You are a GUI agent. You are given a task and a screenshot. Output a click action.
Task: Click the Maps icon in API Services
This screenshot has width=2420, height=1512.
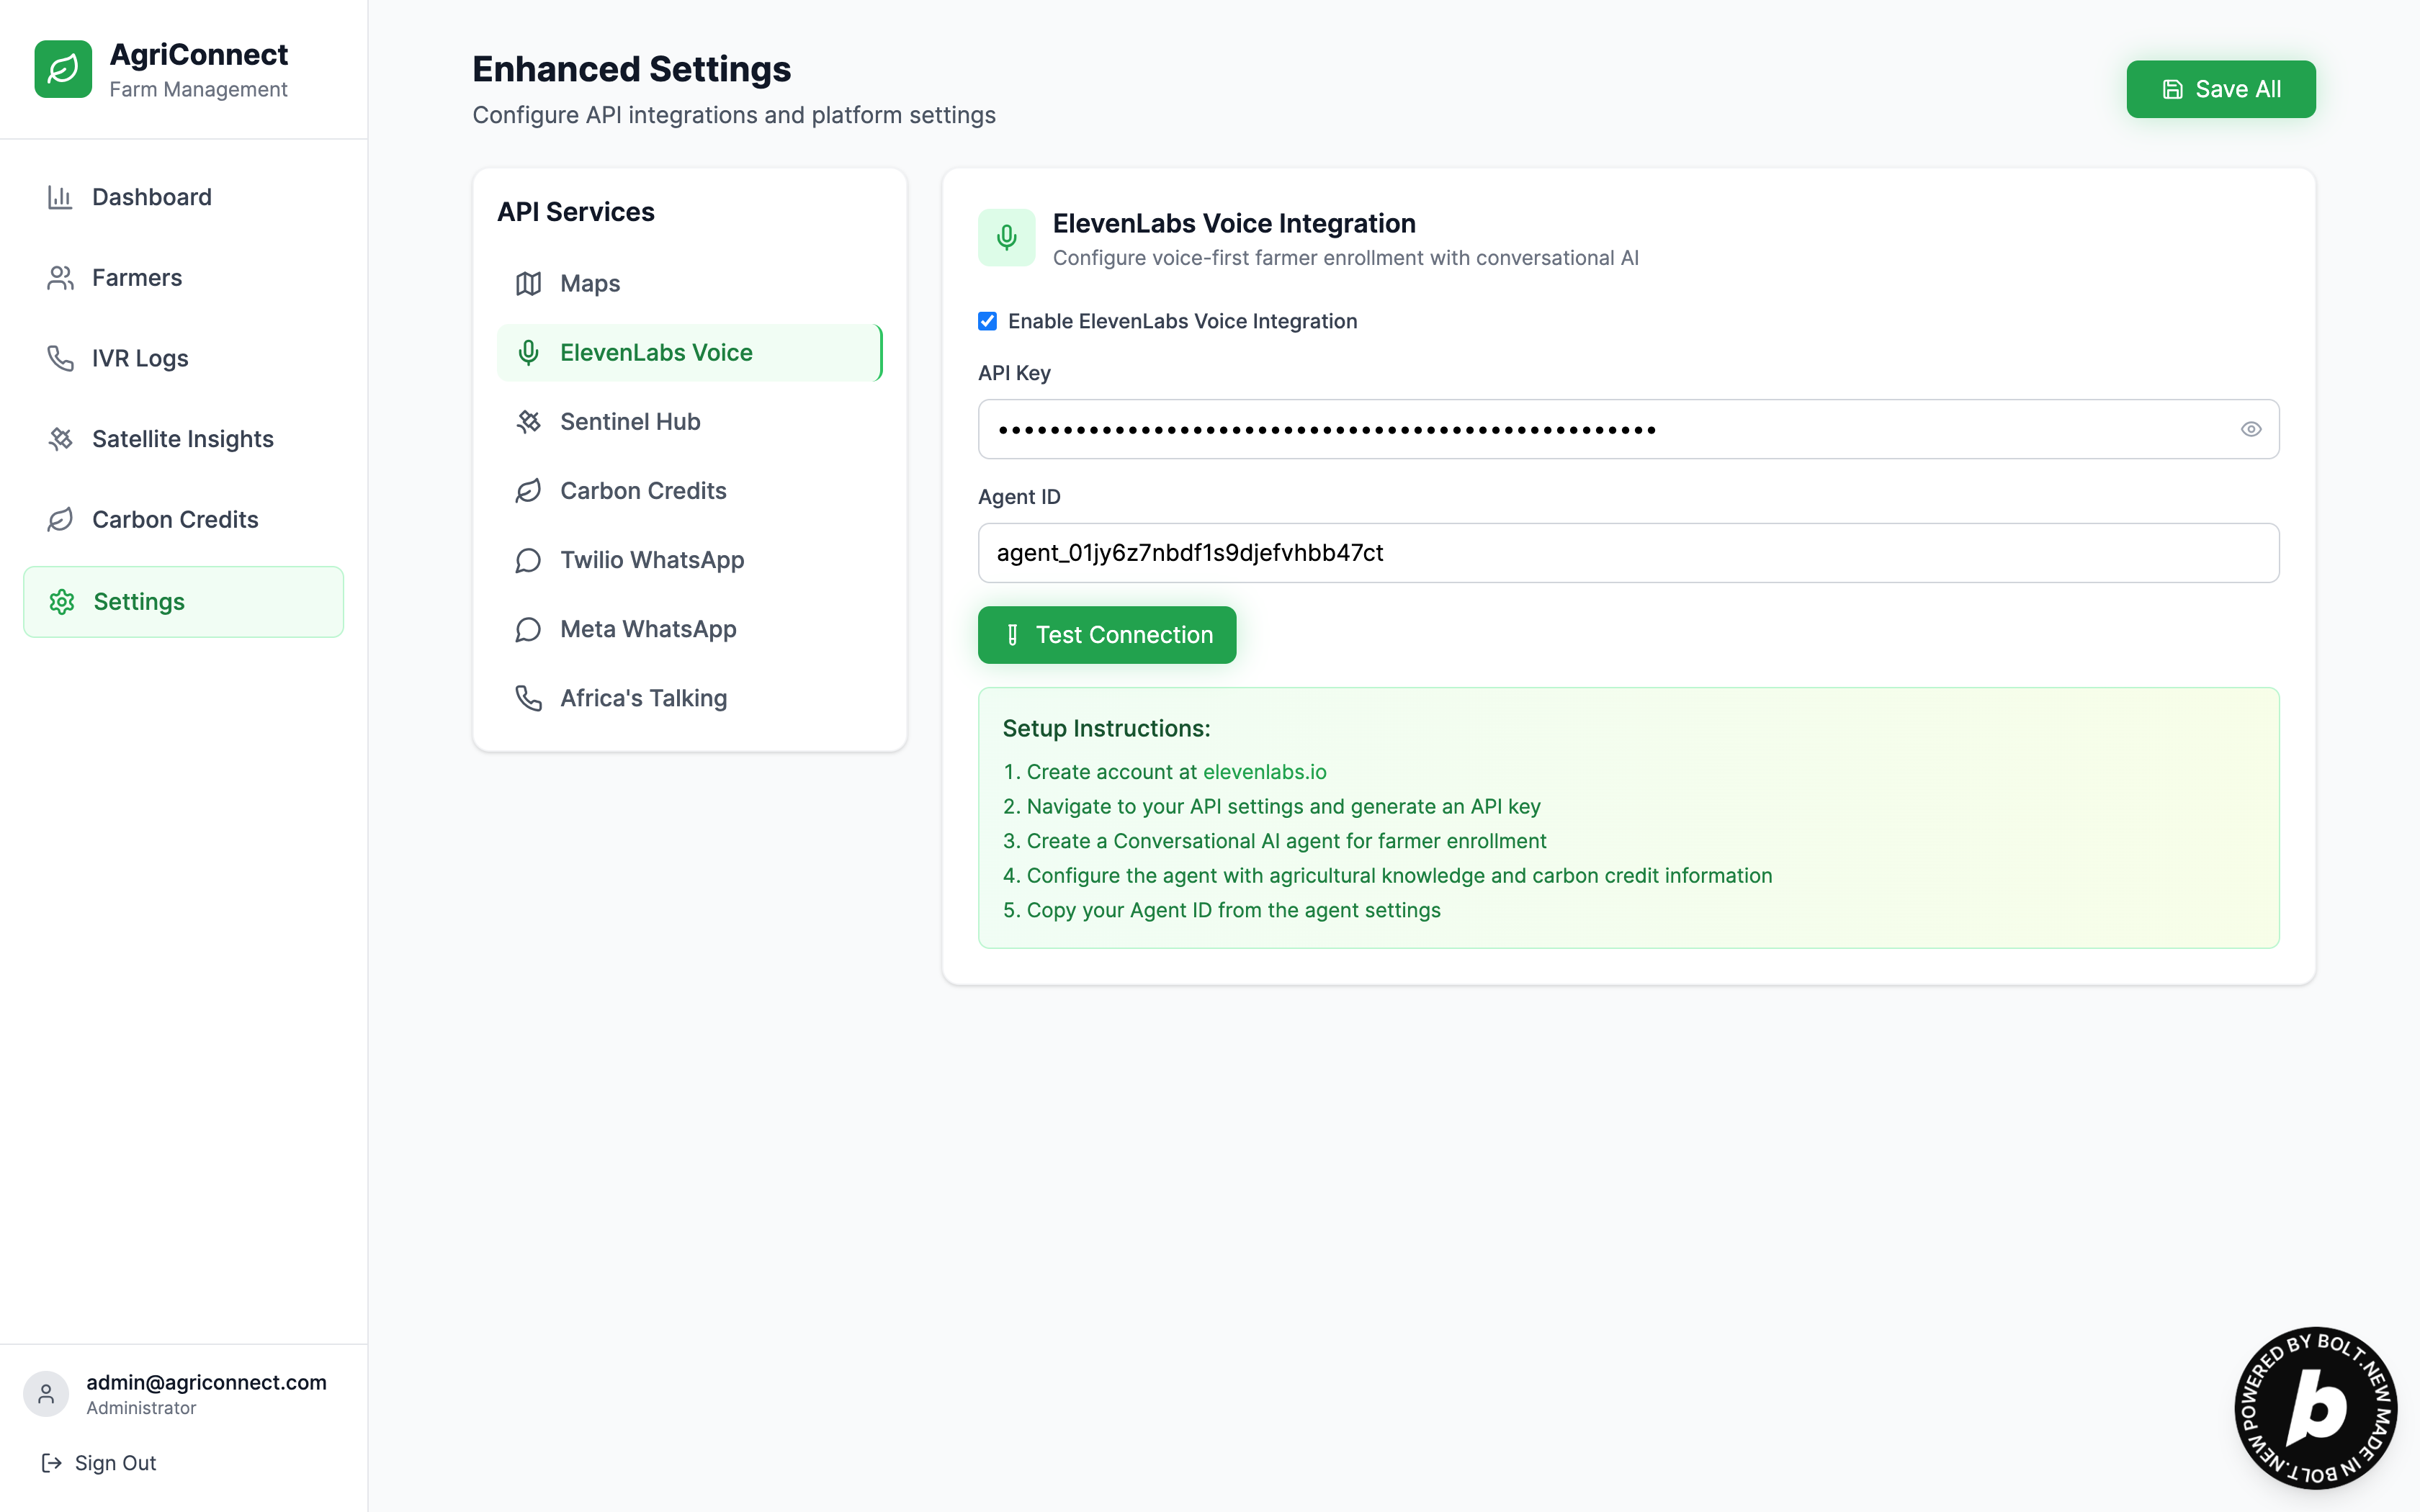[528, 284]
